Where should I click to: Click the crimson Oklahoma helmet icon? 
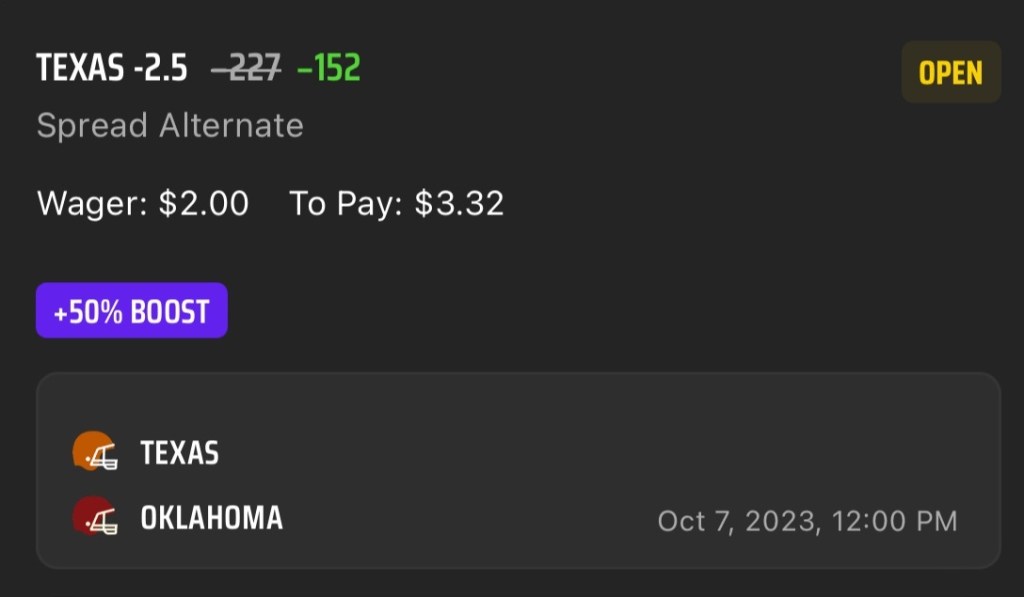click(x=94, y=517)
